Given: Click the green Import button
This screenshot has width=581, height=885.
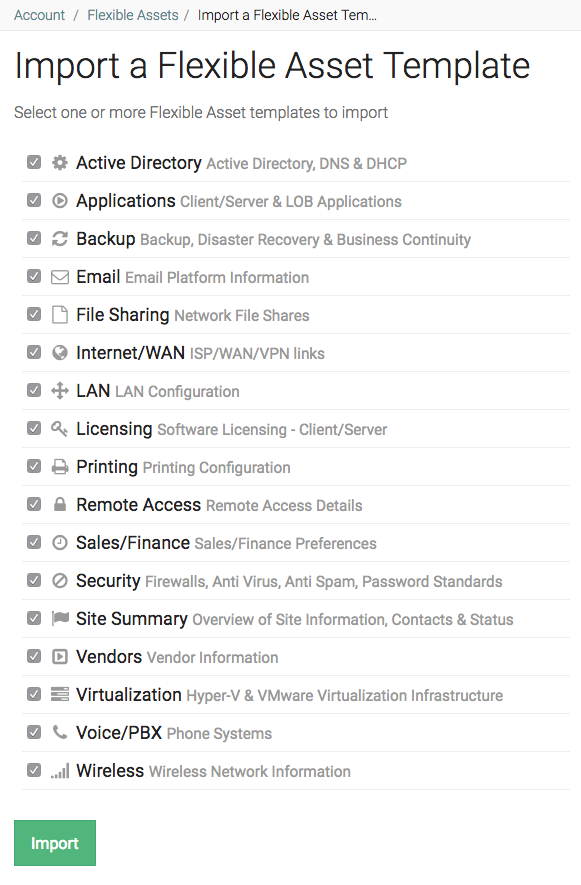Looking at the screenshot, I should point(55,843).
